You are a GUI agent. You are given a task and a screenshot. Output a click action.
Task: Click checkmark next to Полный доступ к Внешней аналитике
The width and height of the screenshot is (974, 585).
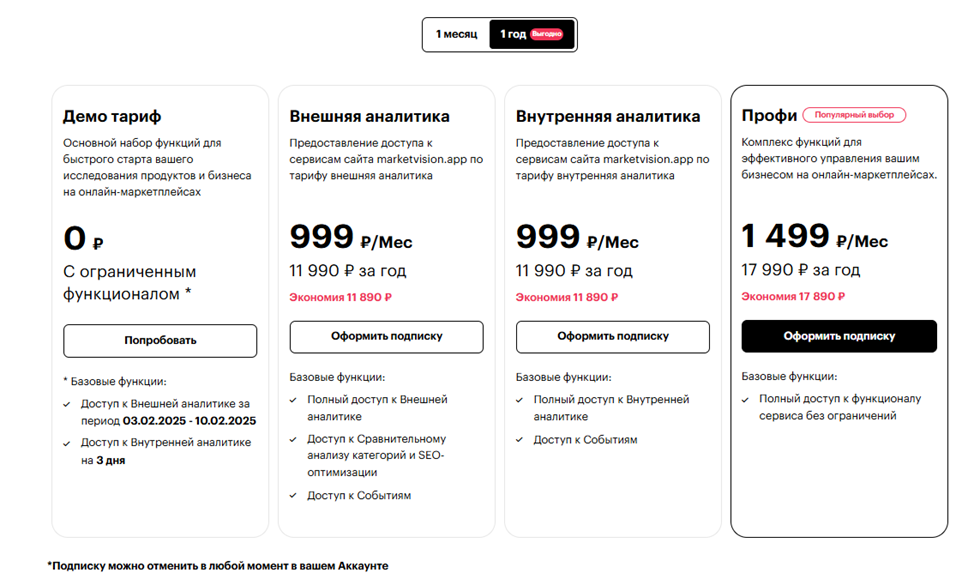[x=294, y=400]
